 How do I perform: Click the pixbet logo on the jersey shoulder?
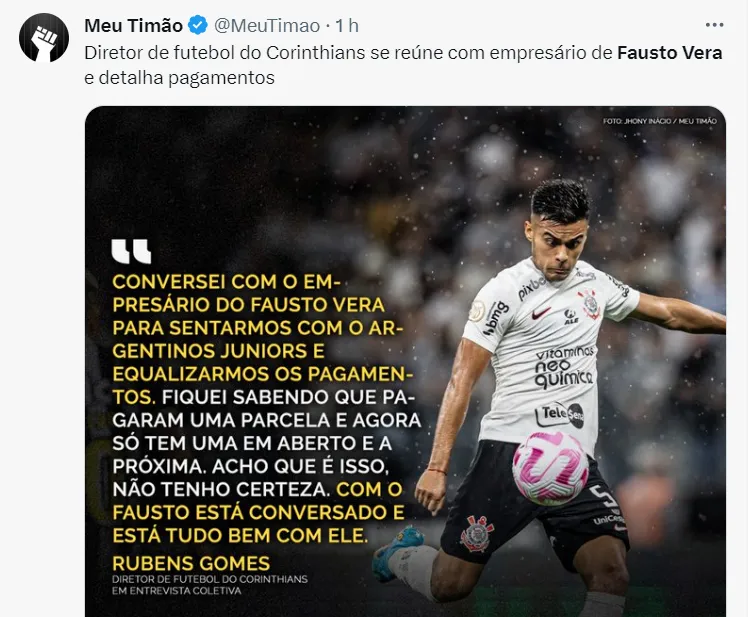click(x=532, y=288)
